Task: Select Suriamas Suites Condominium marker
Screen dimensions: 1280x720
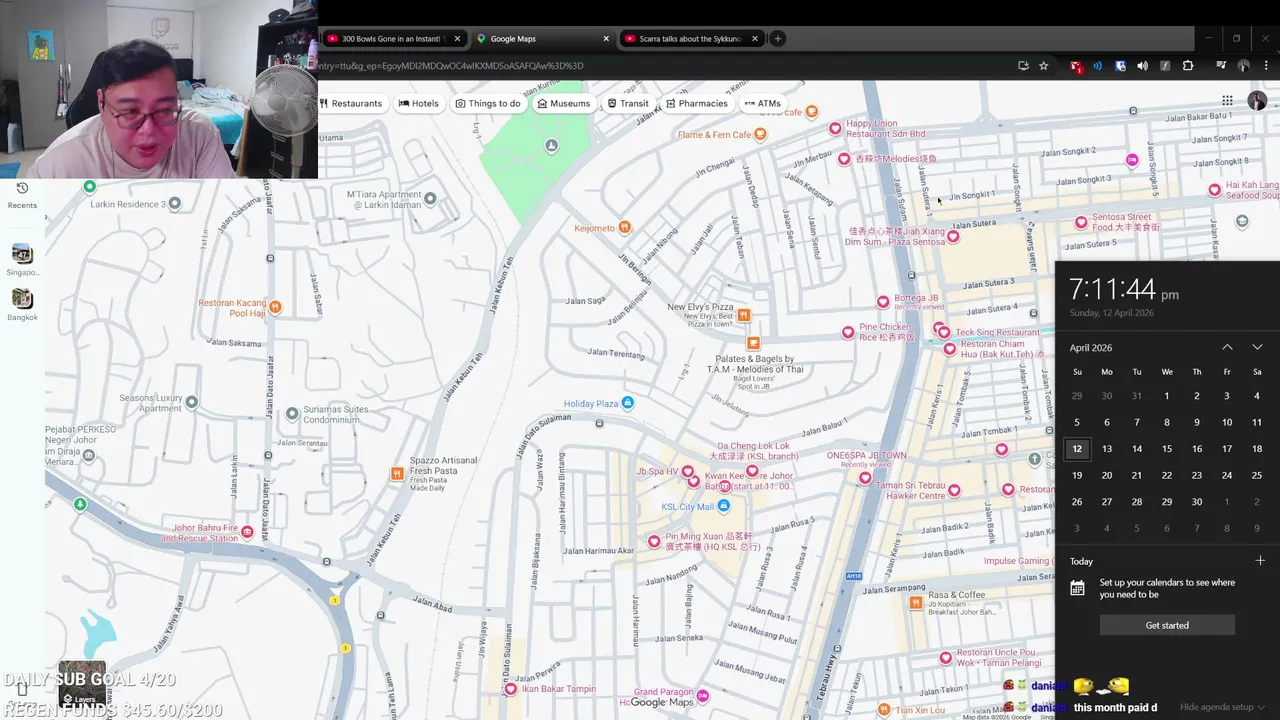Action: click(x=292, y=413)
